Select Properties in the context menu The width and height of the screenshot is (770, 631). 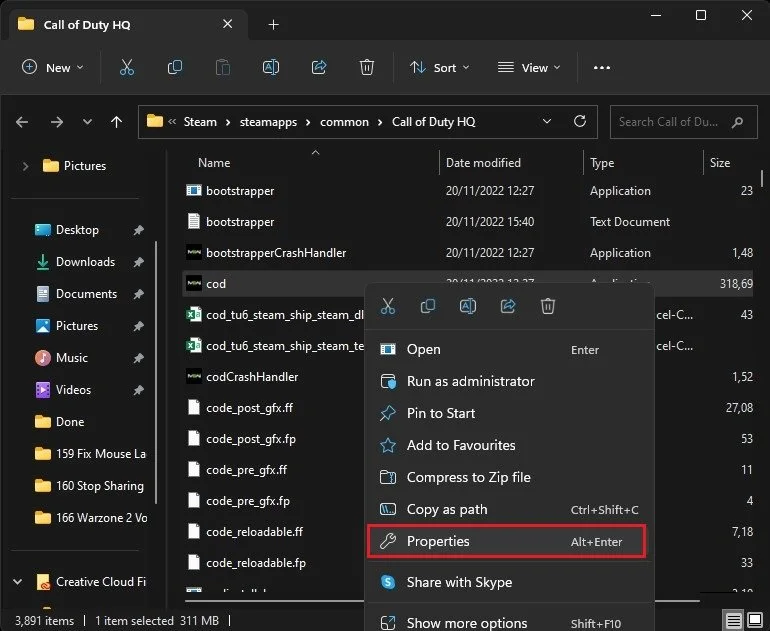click(x=506, y=541)
